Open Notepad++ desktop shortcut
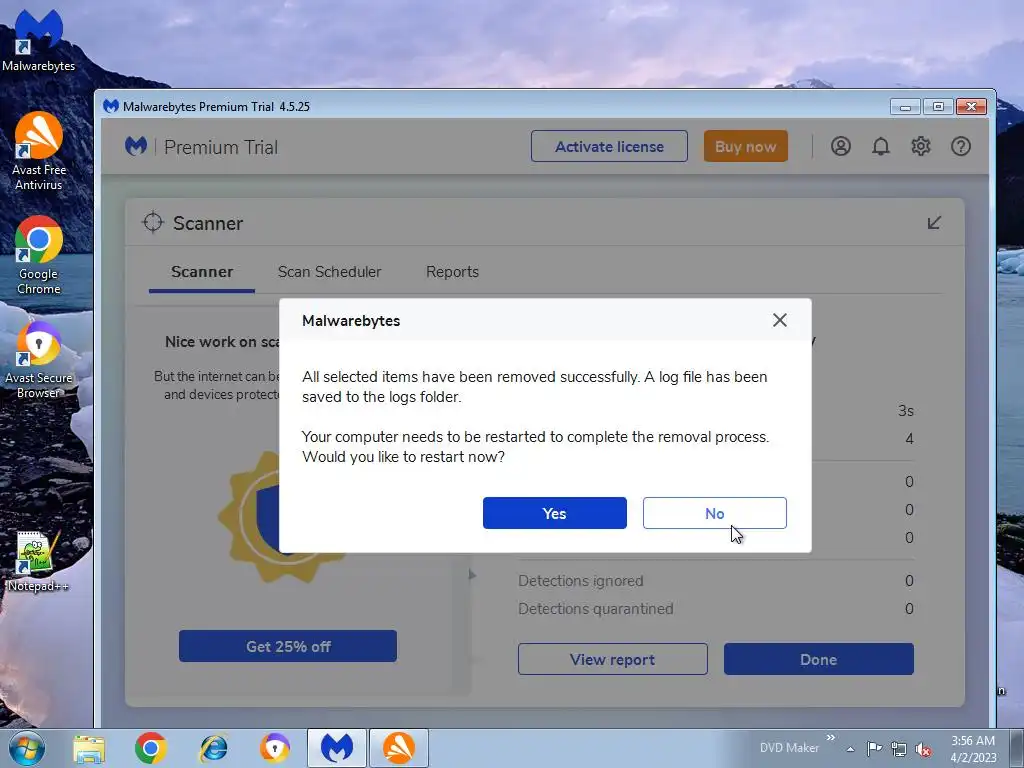The width and height of the screenshot is (1024, 768). coord(37,562)
